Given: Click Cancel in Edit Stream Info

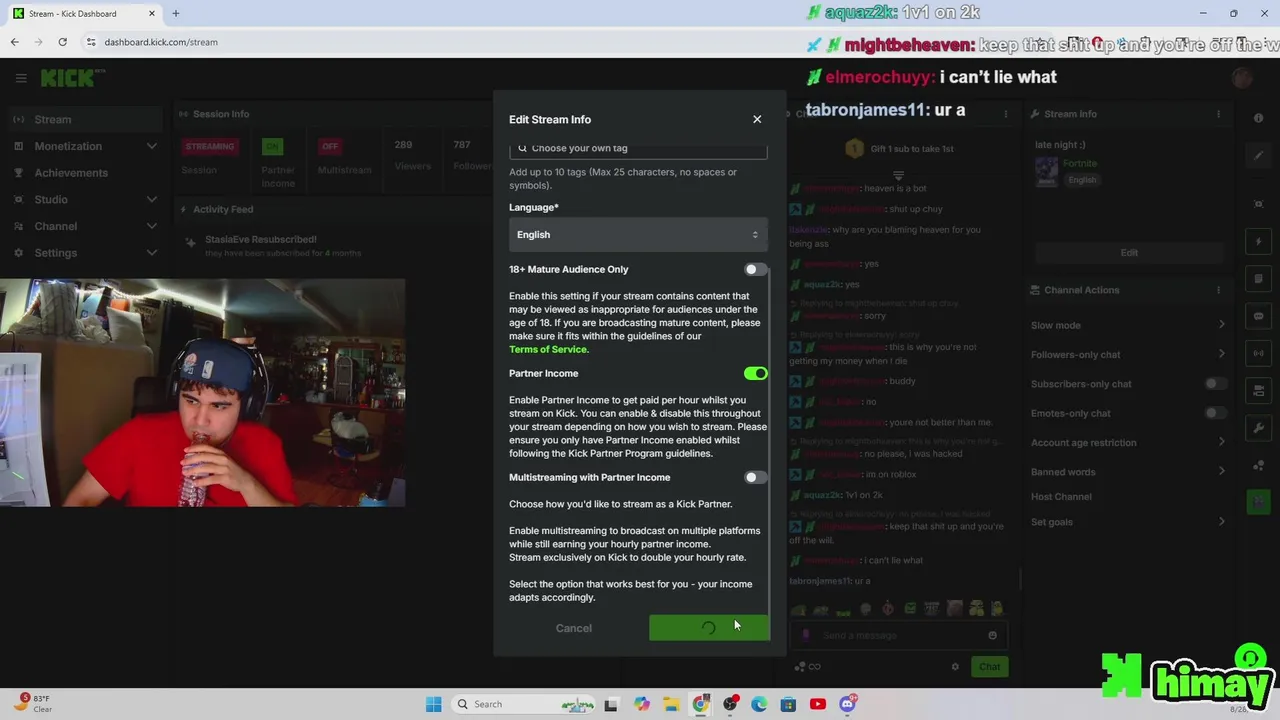Looking at the screenshot, I should pyautogui.click(x=574, y=628).
